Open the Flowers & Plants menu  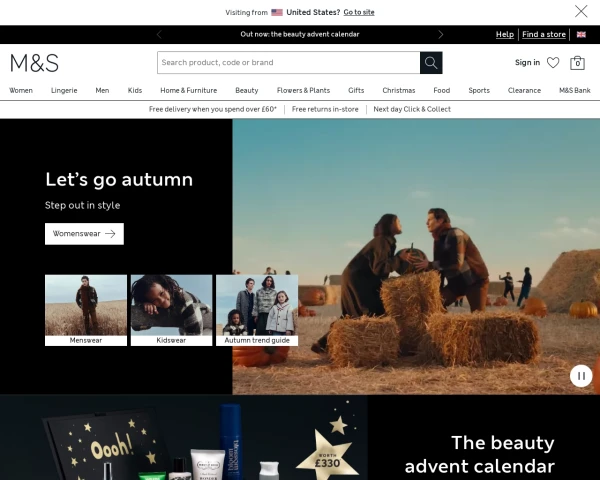(303, 91)
